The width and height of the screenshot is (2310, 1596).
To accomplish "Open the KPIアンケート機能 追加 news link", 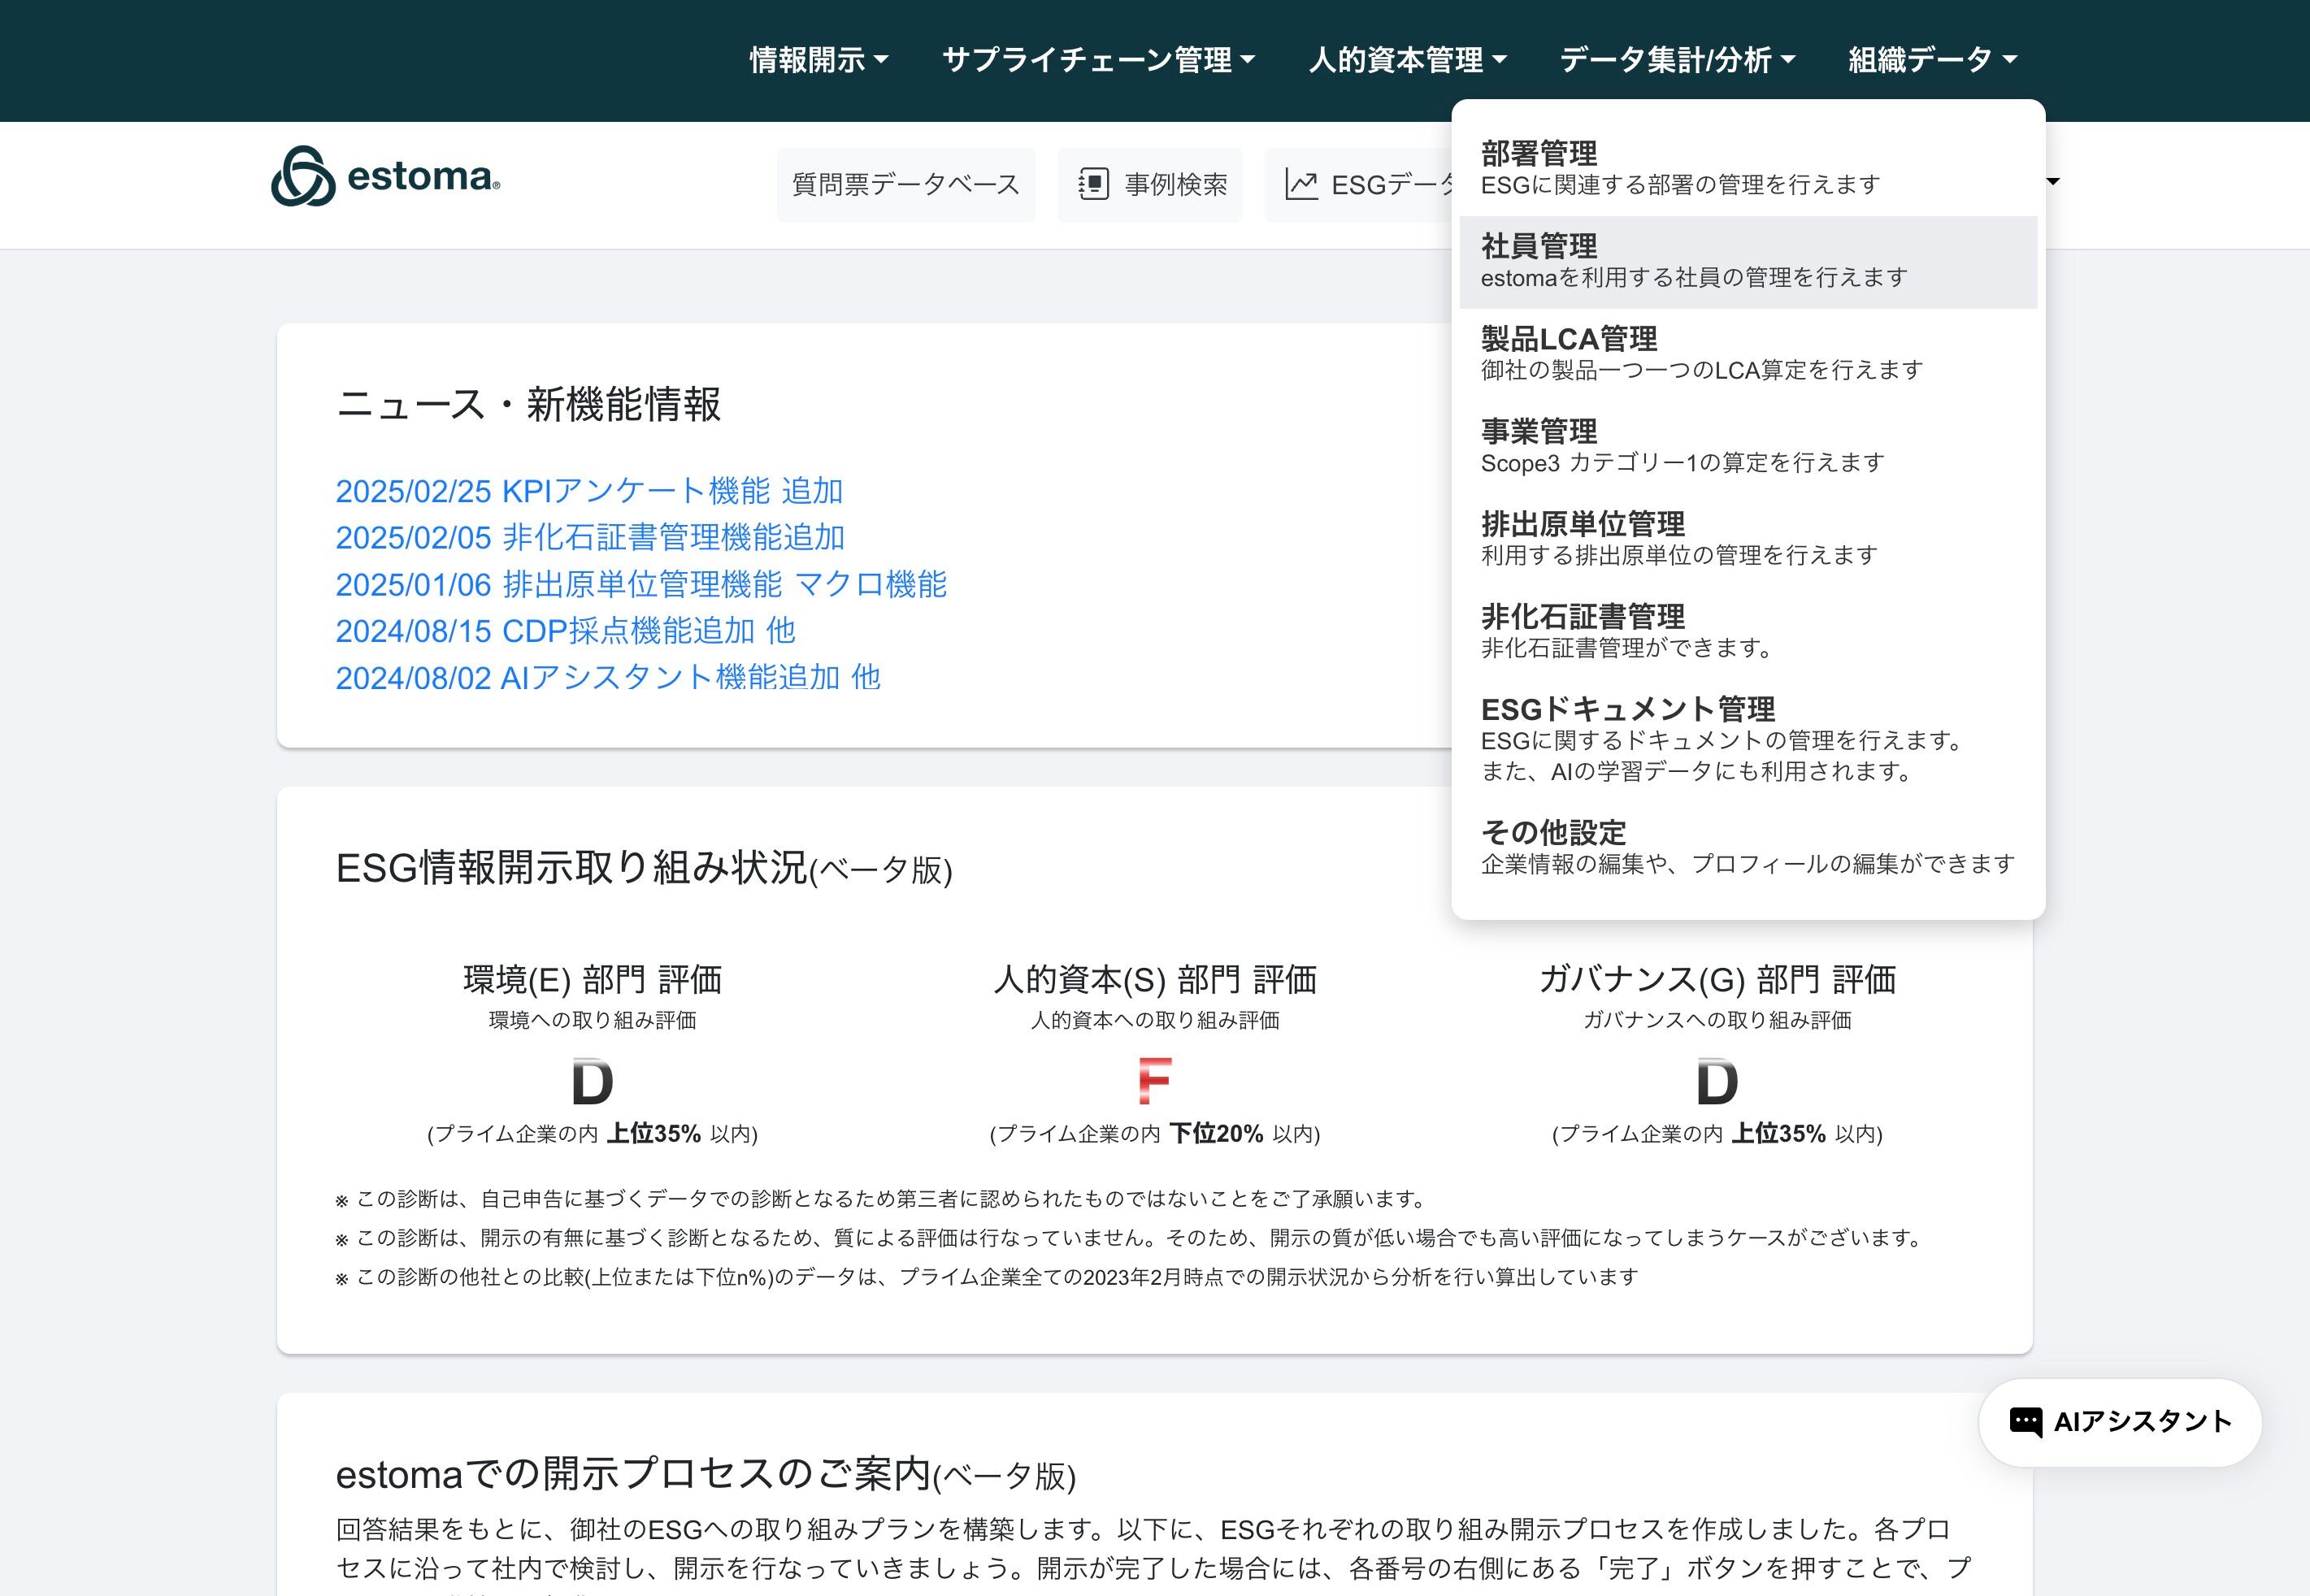I will [x=589, y=491].
